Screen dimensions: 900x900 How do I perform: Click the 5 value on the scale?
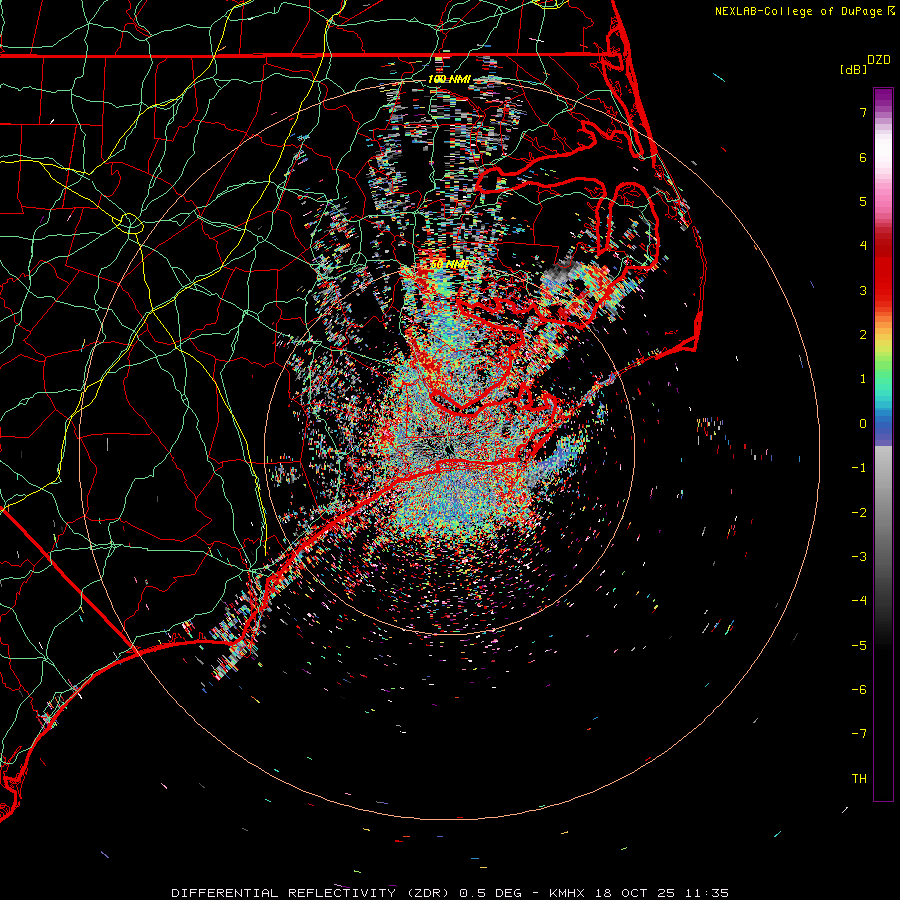863,202
